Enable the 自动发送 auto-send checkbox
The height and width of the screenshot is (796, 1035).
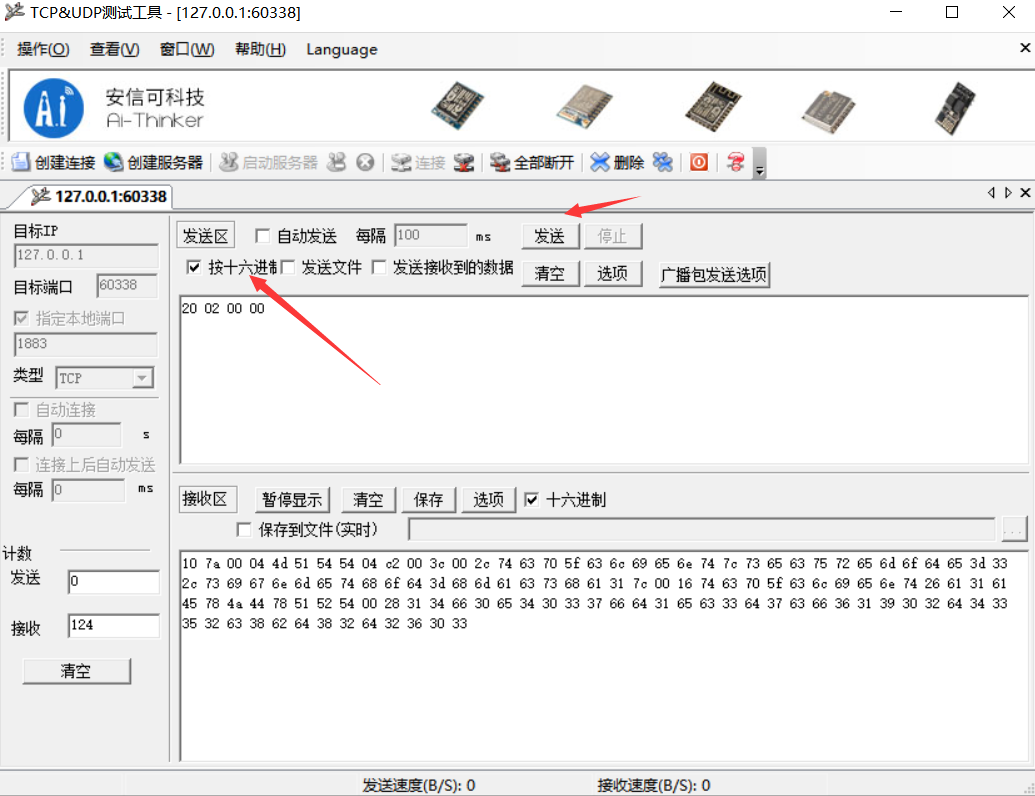pos(263,235)
